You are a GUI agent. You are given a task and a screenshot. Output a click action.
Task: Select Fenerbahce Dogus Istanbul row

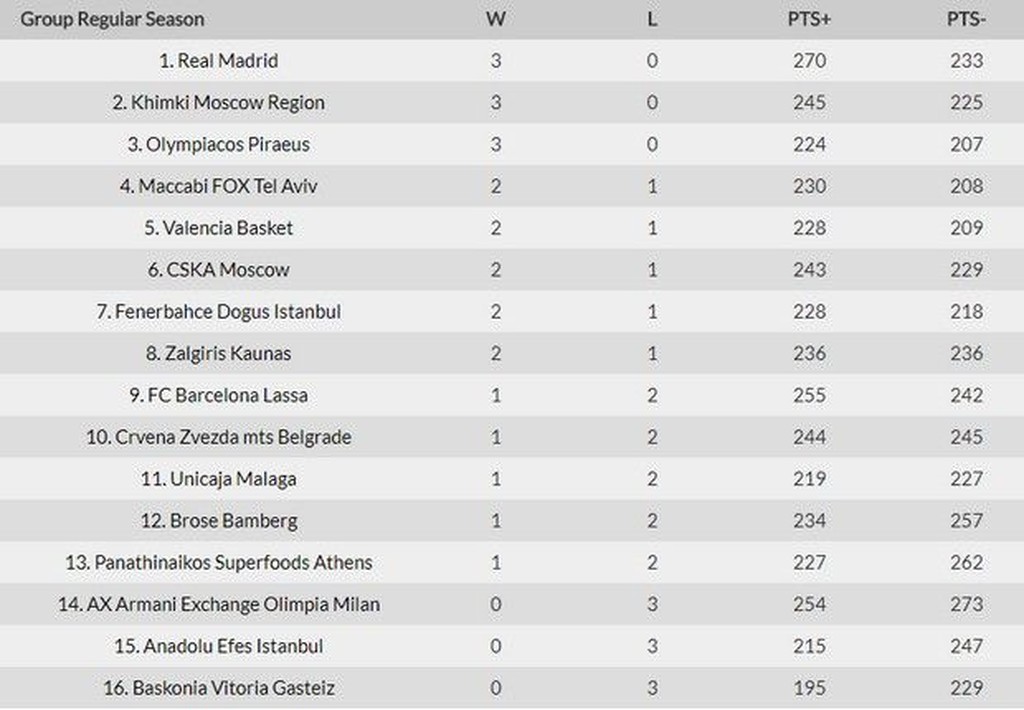[x=218, y=312]
